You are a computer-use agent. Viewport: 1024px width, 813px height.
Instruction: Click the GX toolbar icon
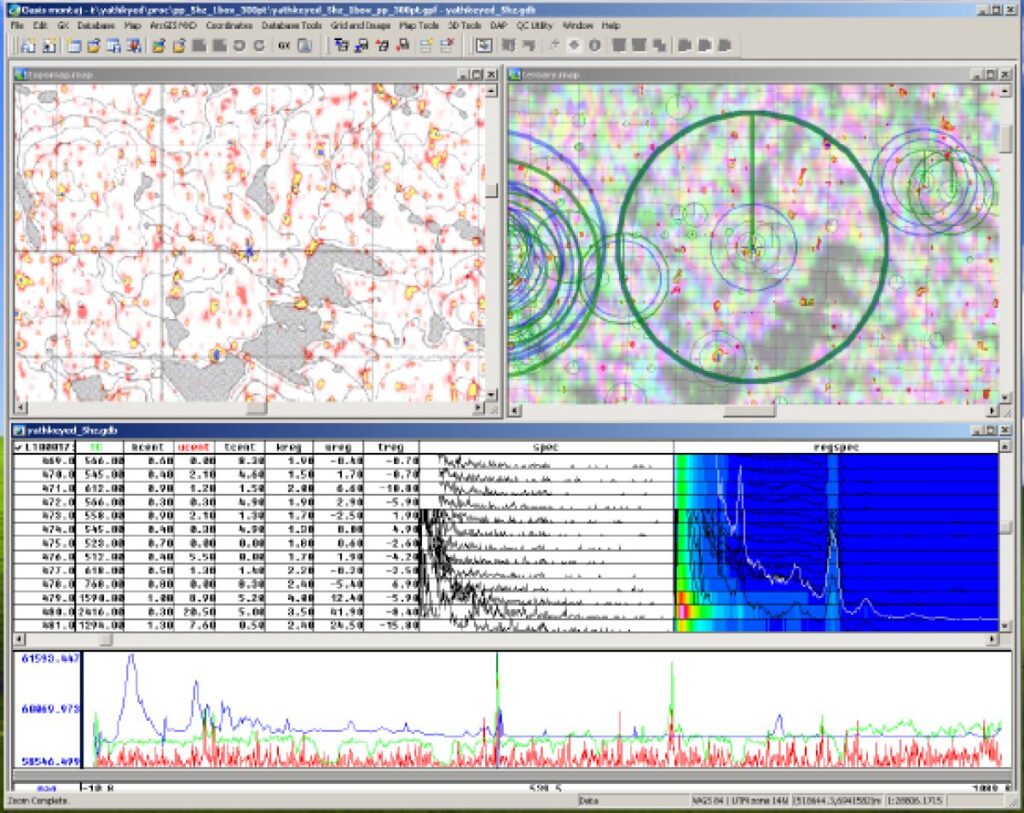tap(283, 46)
